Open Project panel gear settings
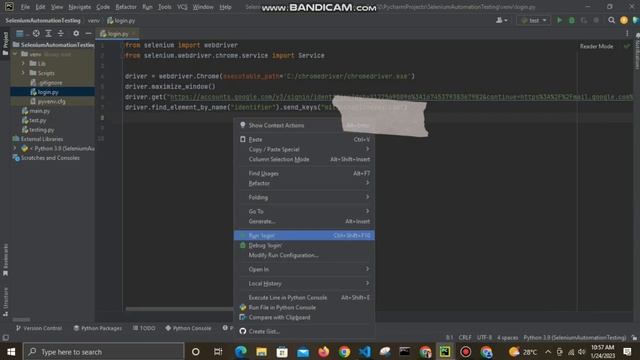 76,33
